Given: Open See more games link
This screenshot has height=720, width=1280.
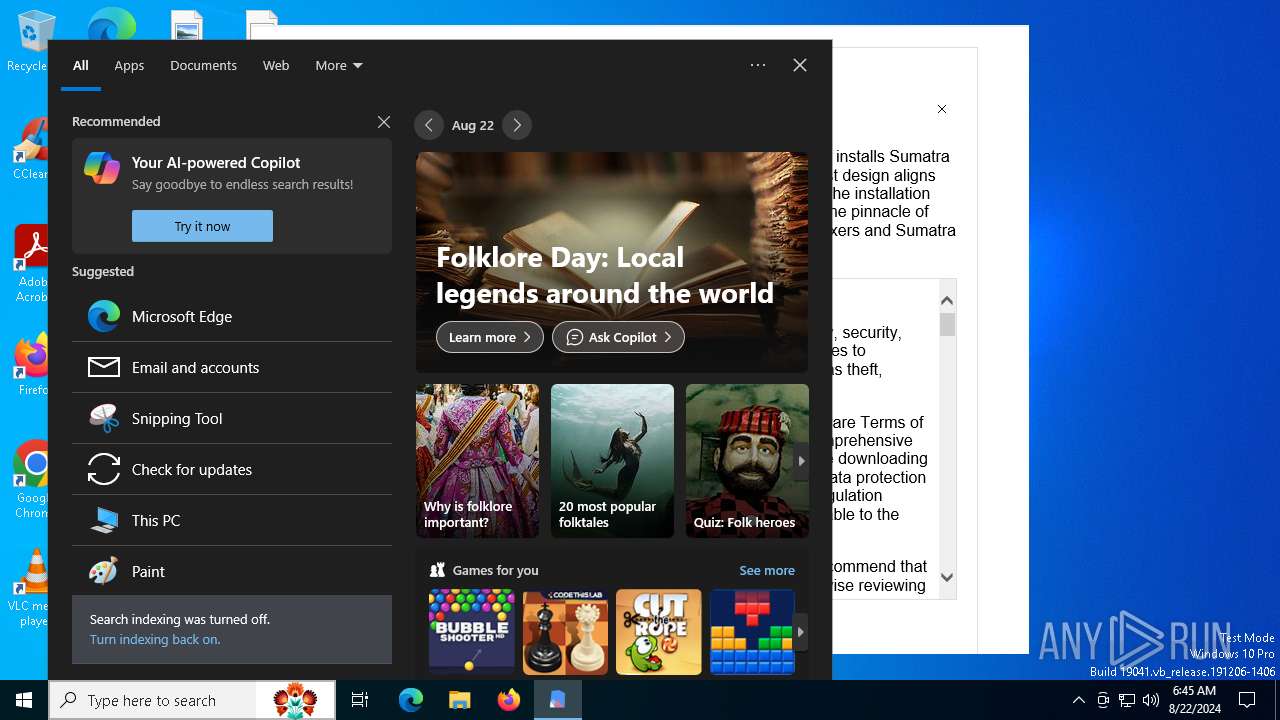Looking at the screenshot, I should (767, 570).
